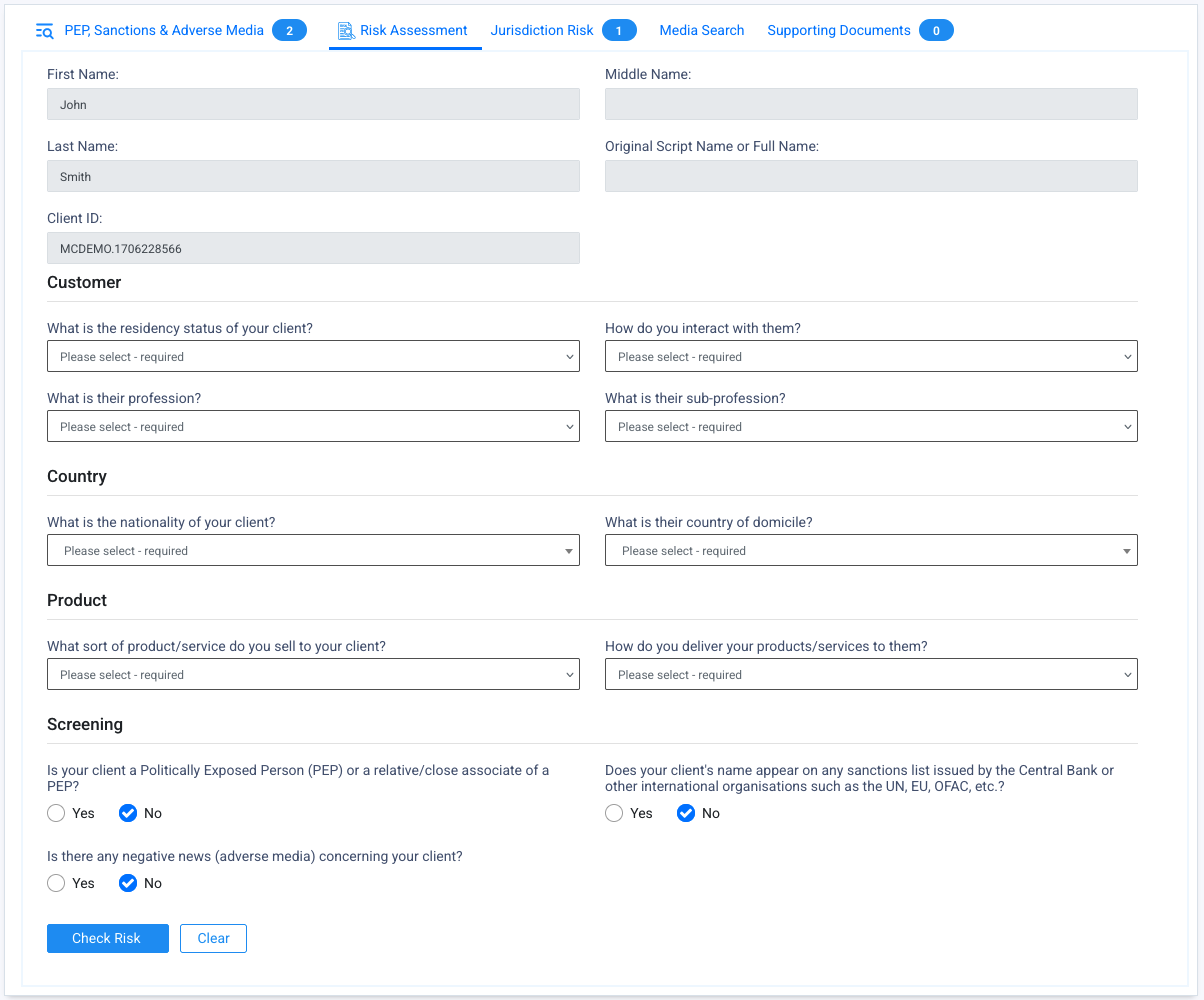Click the 'Middle Name:' label
1204x1000 pixels.
(x=648, y=74)
